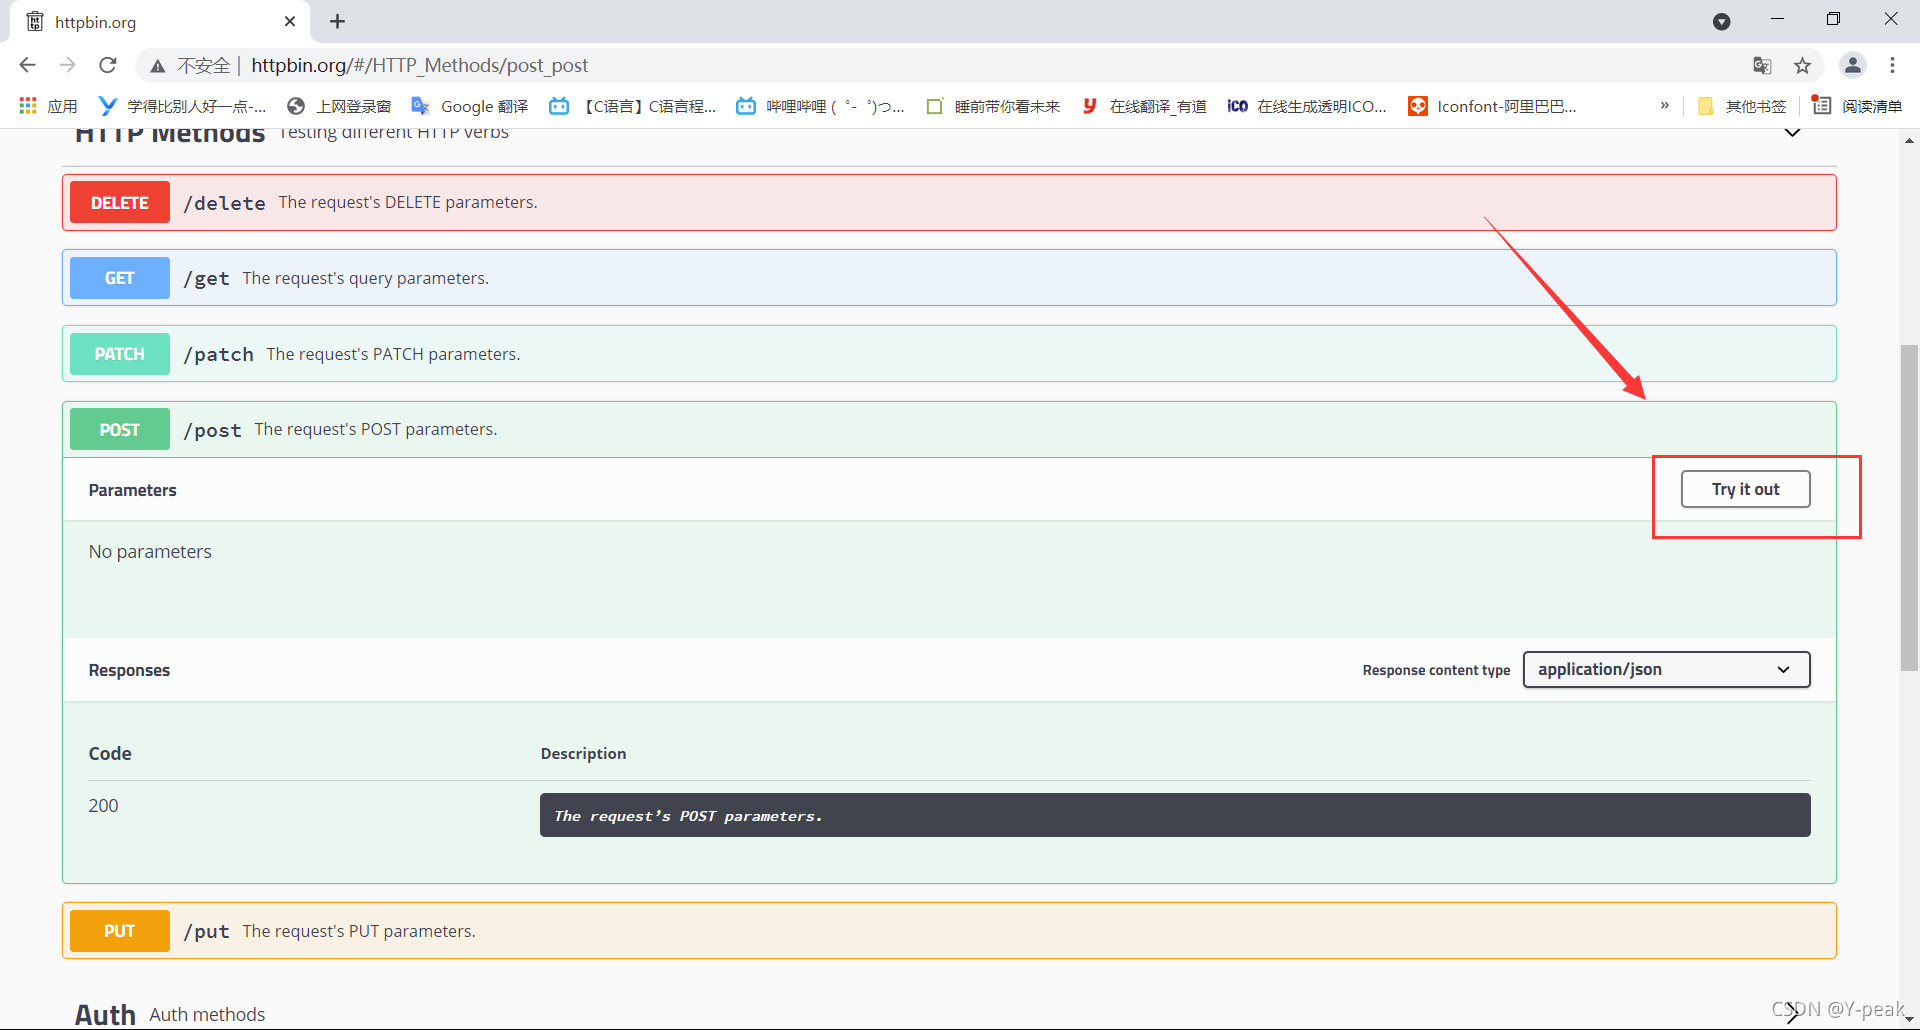Click the browser reload icon
This screenshot has width=1920, height=1030.
click(x=108, y=65)
